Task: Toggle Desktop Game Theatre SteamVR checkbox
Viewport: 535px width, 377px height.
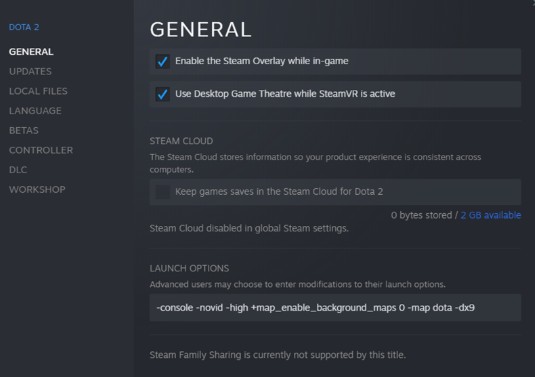Action: coord(162,94)
